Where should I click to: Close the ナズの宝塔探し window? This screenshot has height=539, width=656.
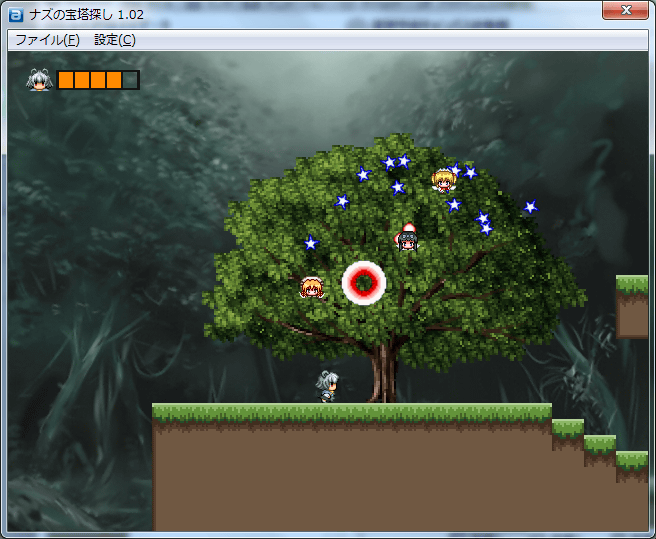coord(625,10)
